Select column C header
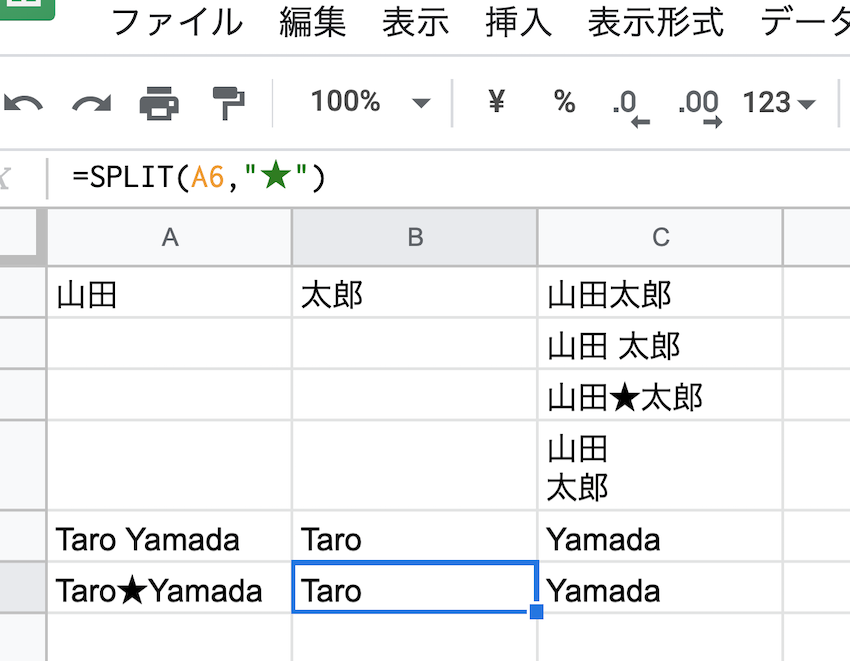Screen dimensions: 850x661 coord(660,237)
